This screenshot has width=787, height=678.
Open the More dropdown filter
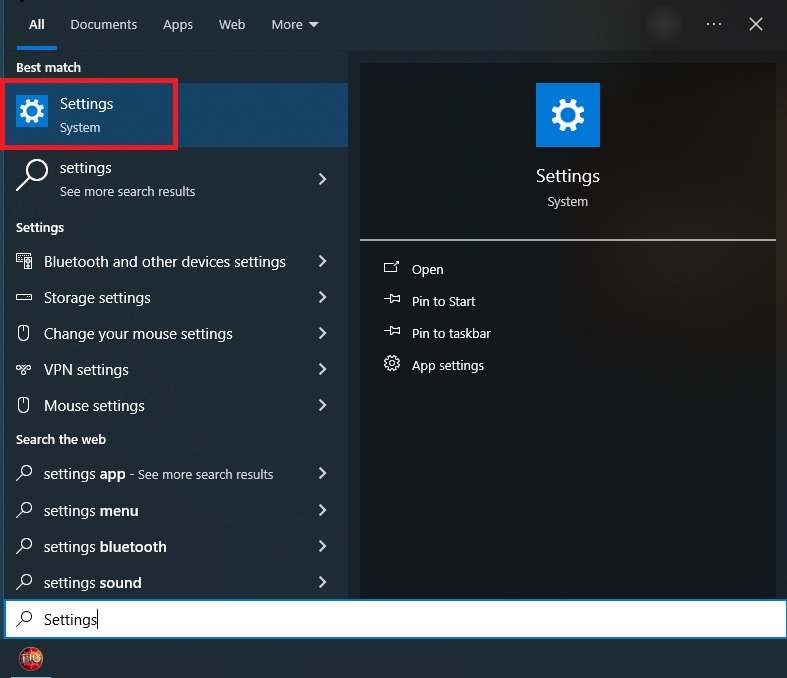click(x=295, y=24)
